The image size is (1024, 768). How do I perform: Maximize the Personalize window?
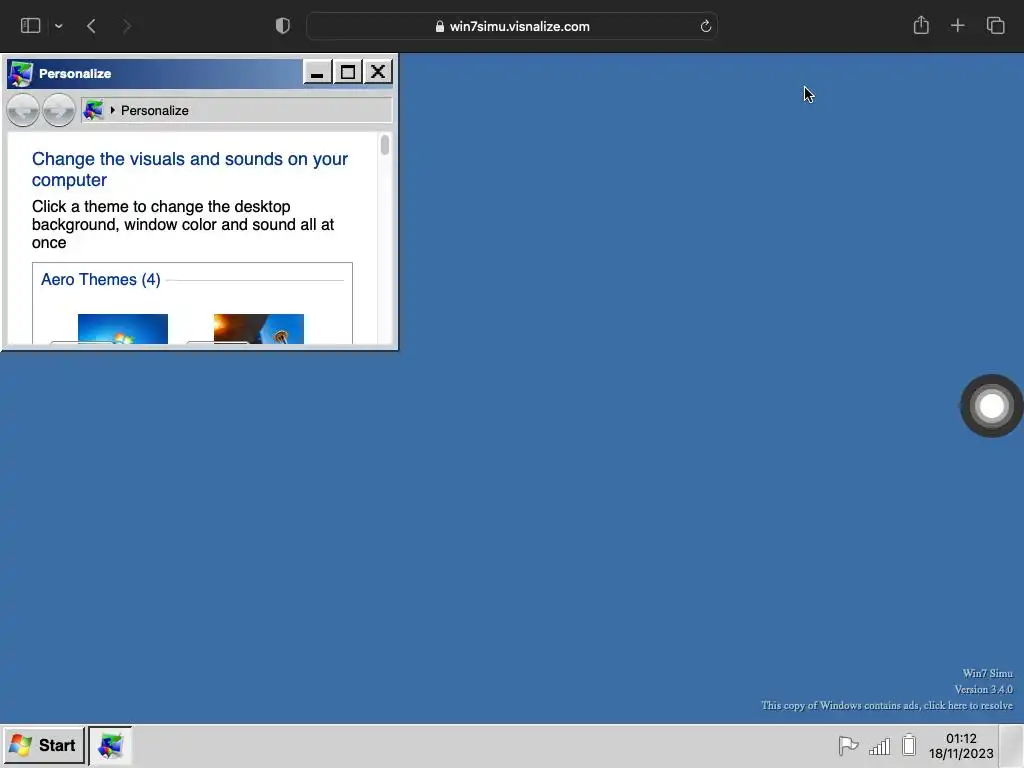347,72
